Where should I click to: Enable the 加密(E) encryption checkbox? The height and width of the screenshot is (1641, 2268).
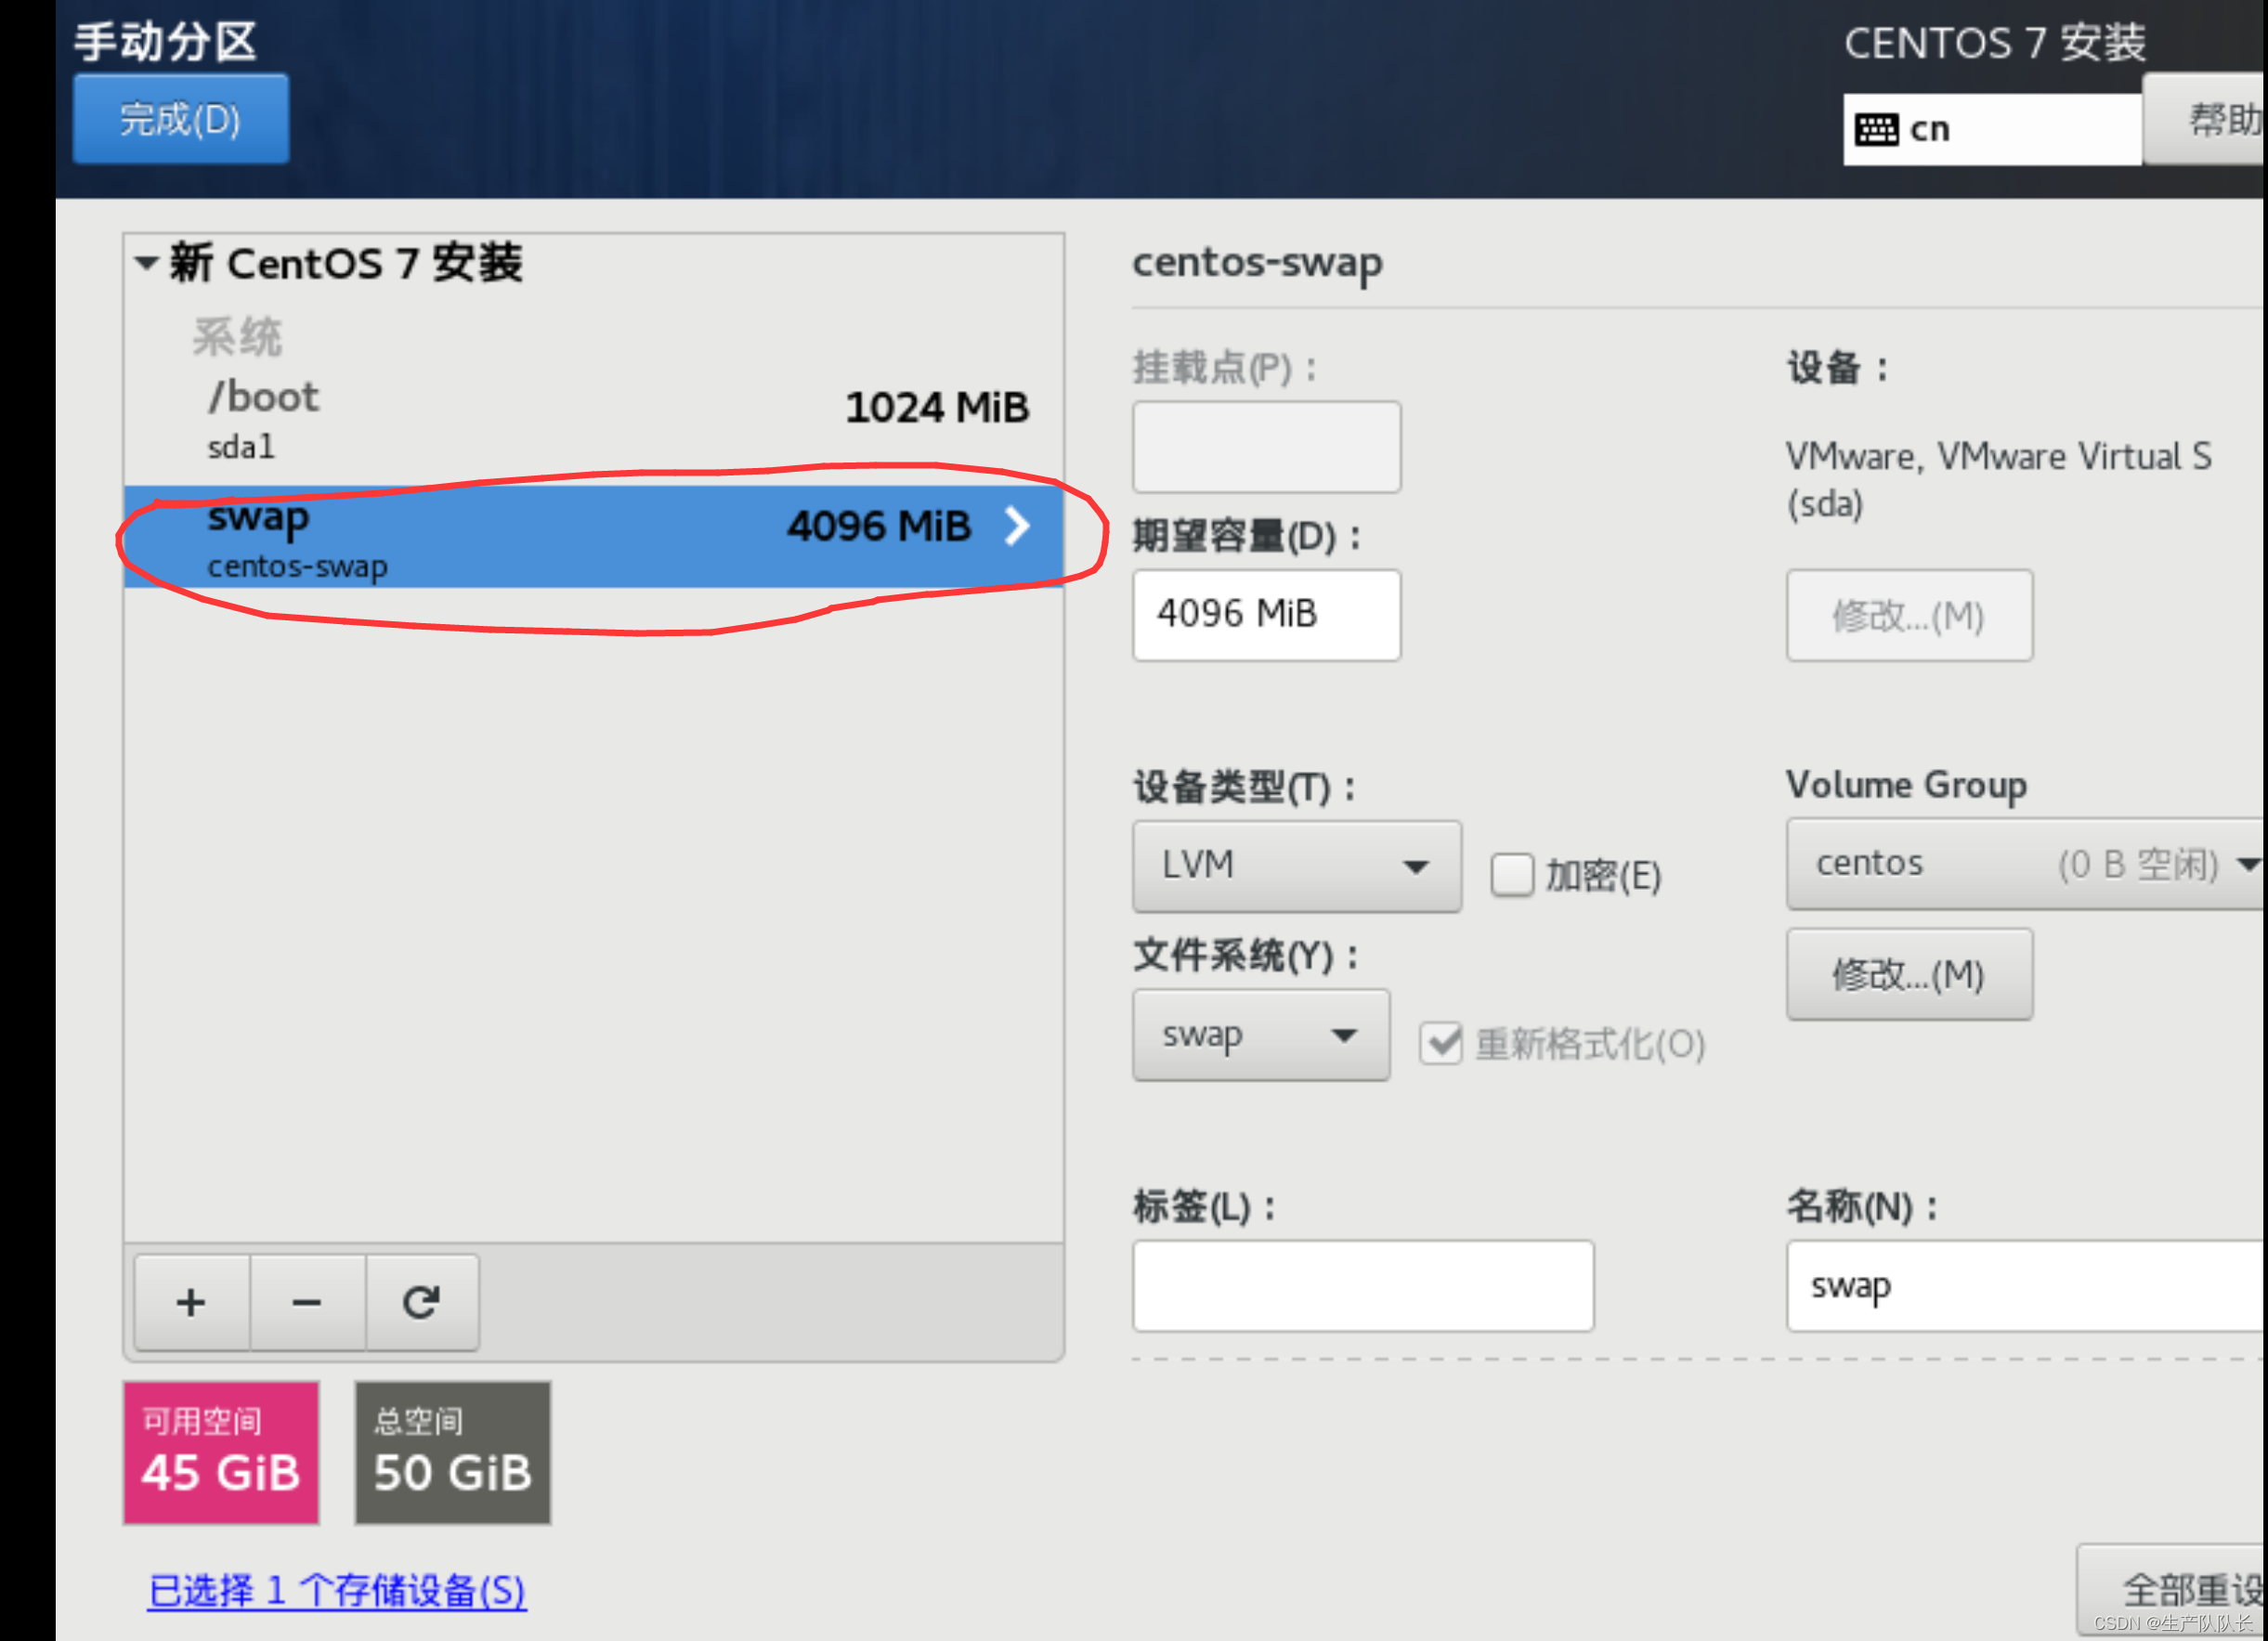tap(1512, 874)
